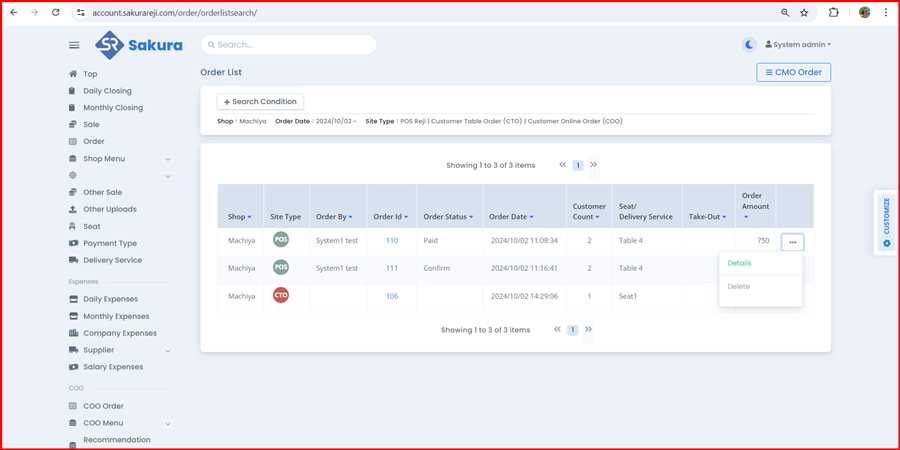Select Details from the context menu

pos(739,263)
